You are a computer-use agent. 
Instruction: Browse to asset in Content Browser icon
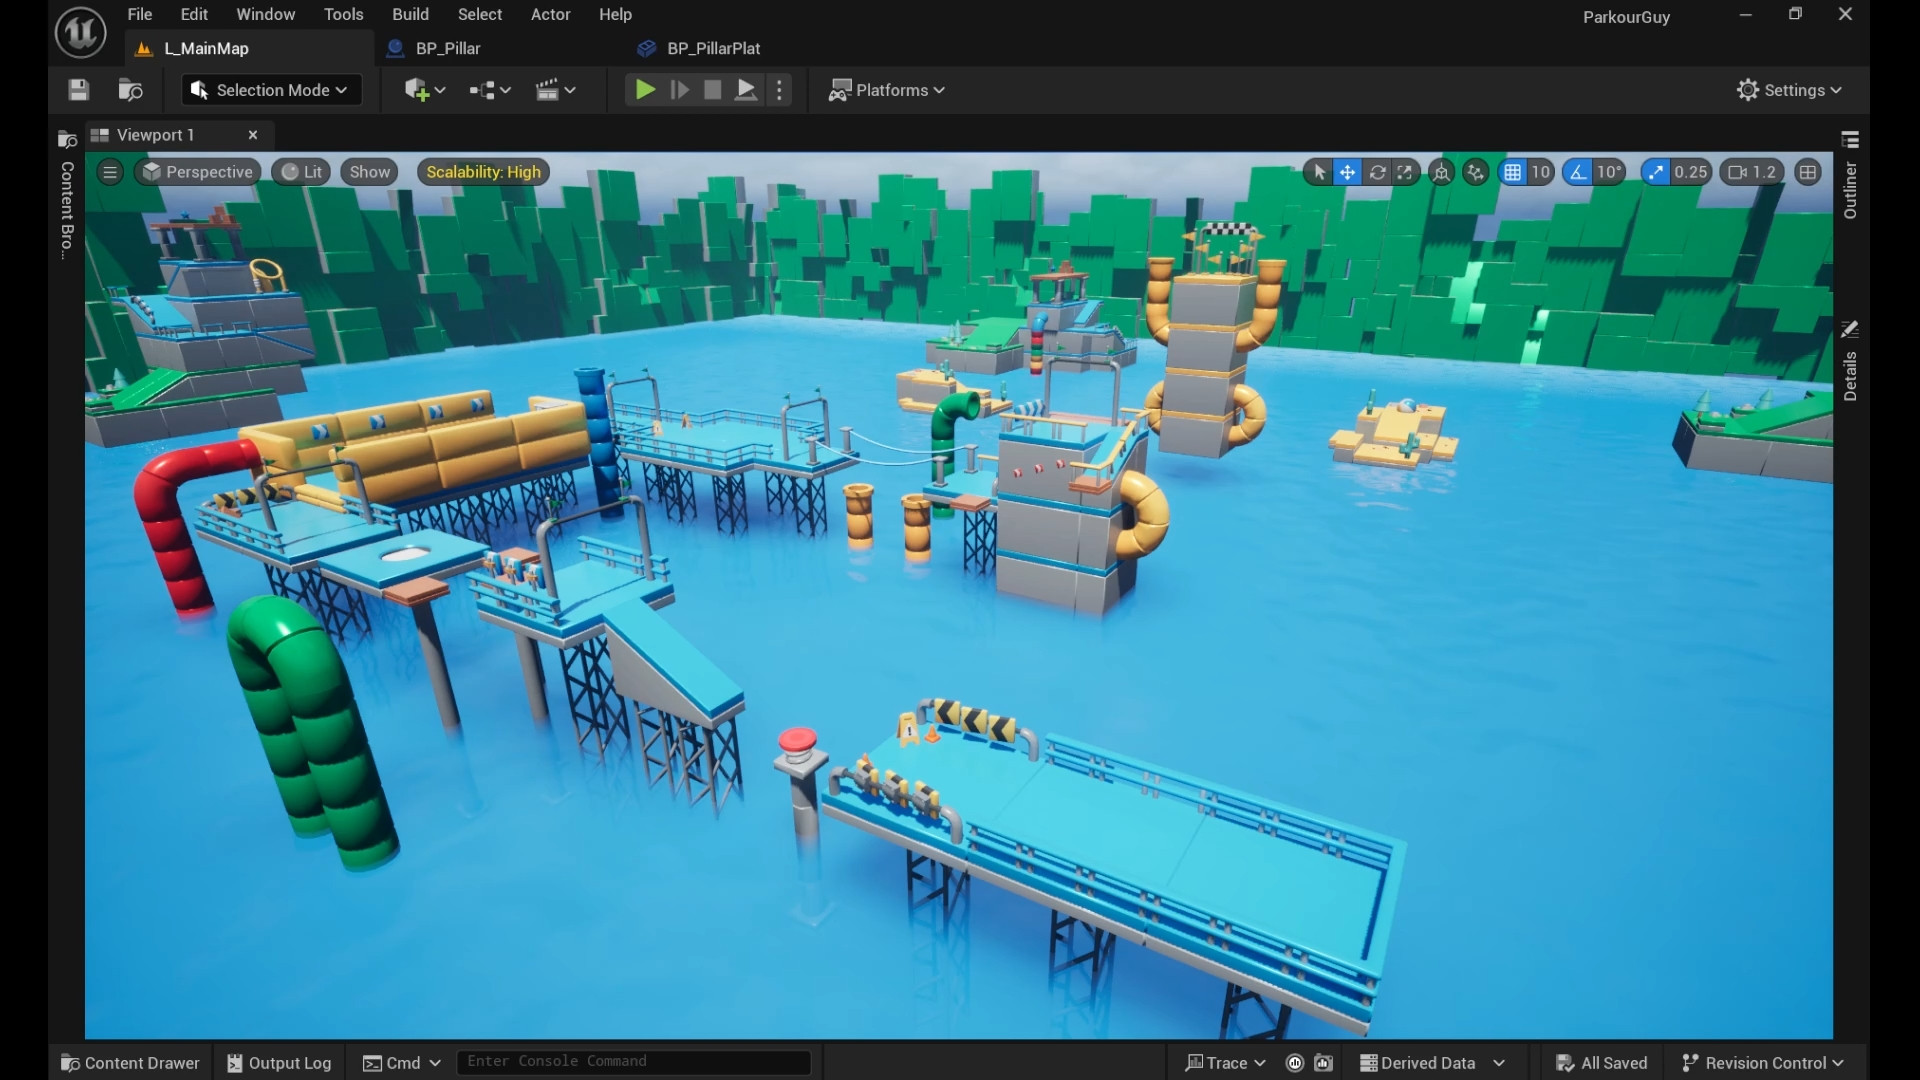point(131,90)
